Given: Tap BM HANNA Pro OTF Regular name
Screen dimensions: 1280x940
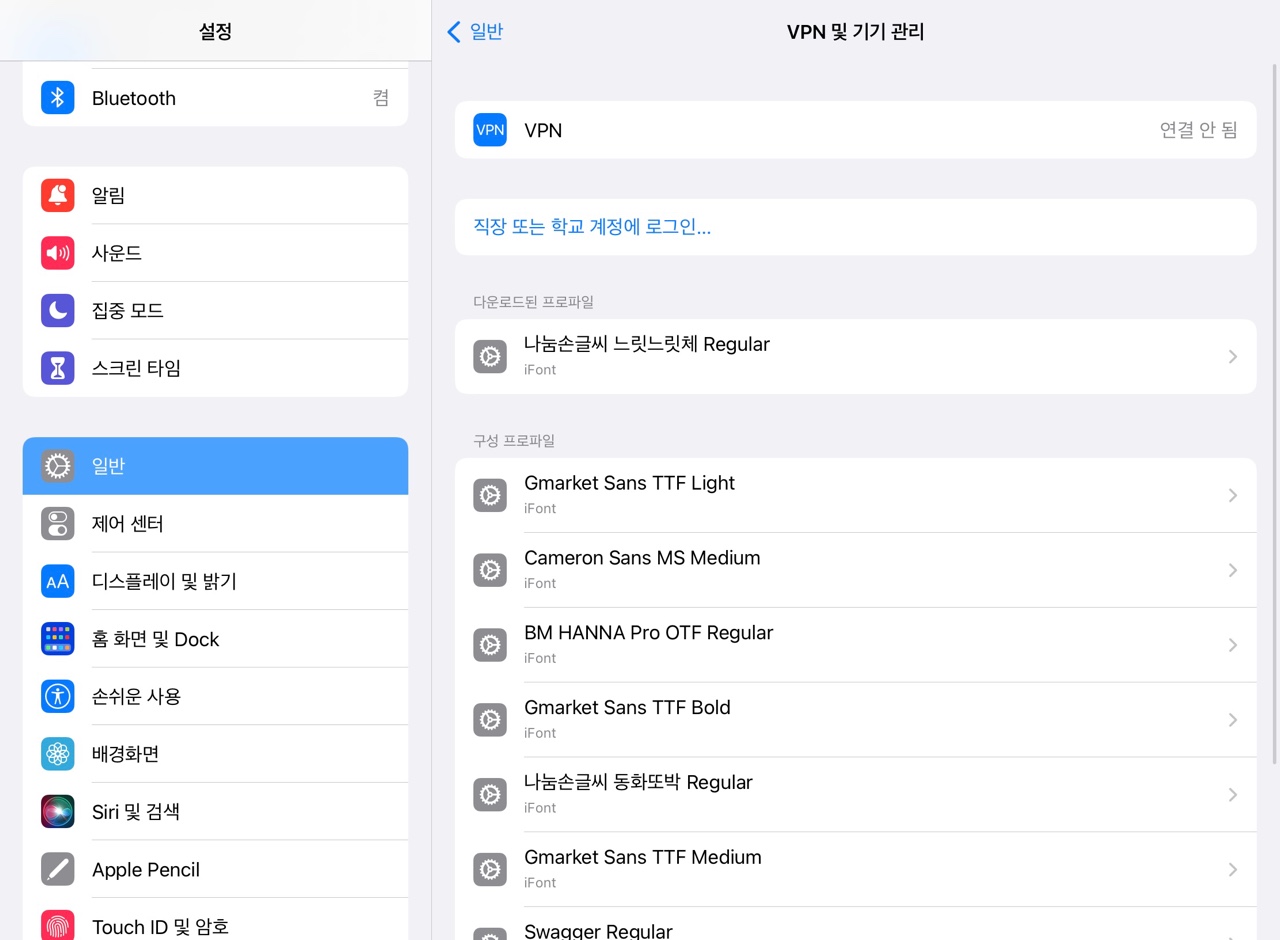Looking at the screenshot, I should [x=648, y=633].
